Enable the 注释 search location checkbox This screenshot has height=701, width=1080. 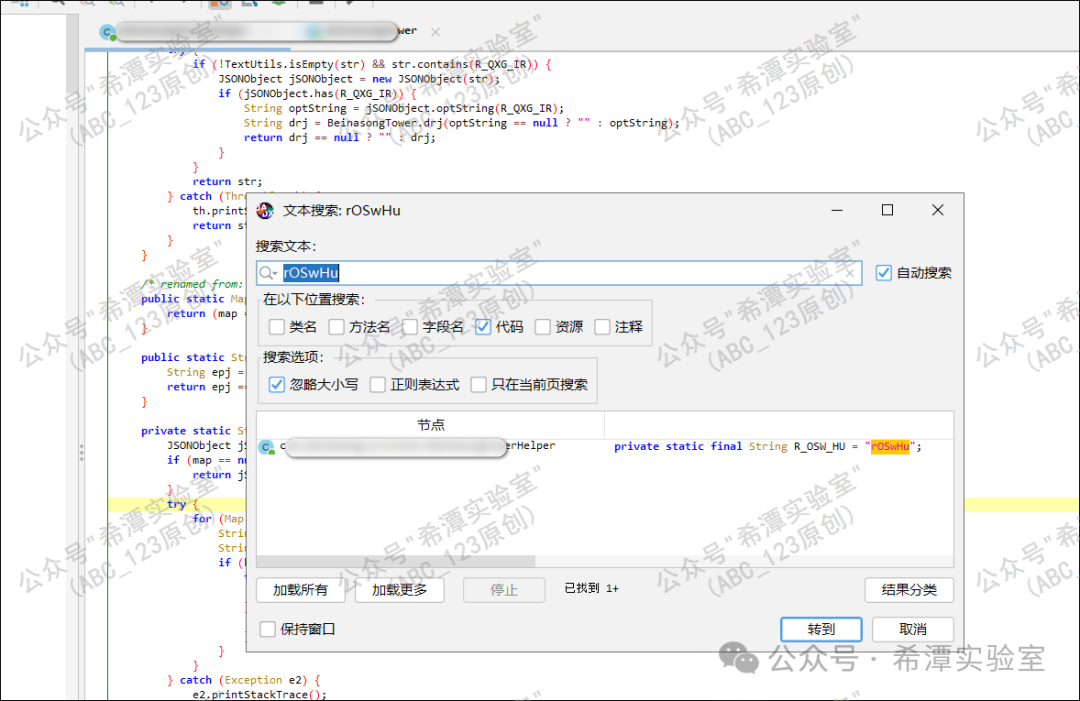tap(602, 326)
